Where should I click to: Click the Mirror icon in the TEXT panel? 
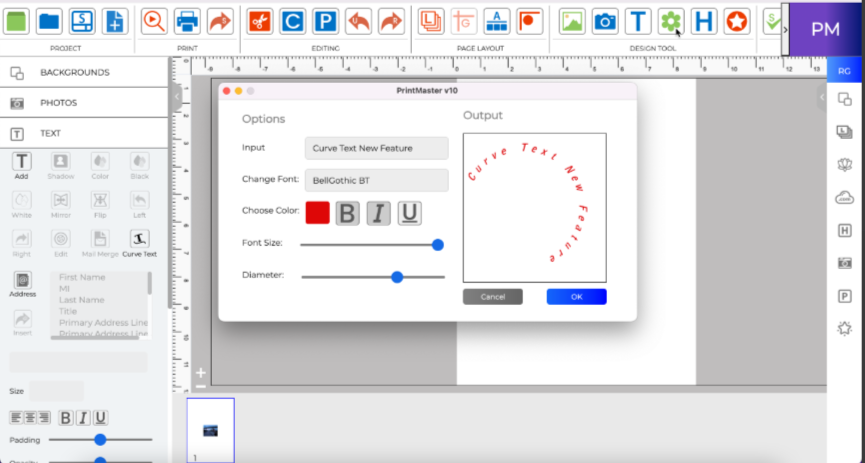61,200
